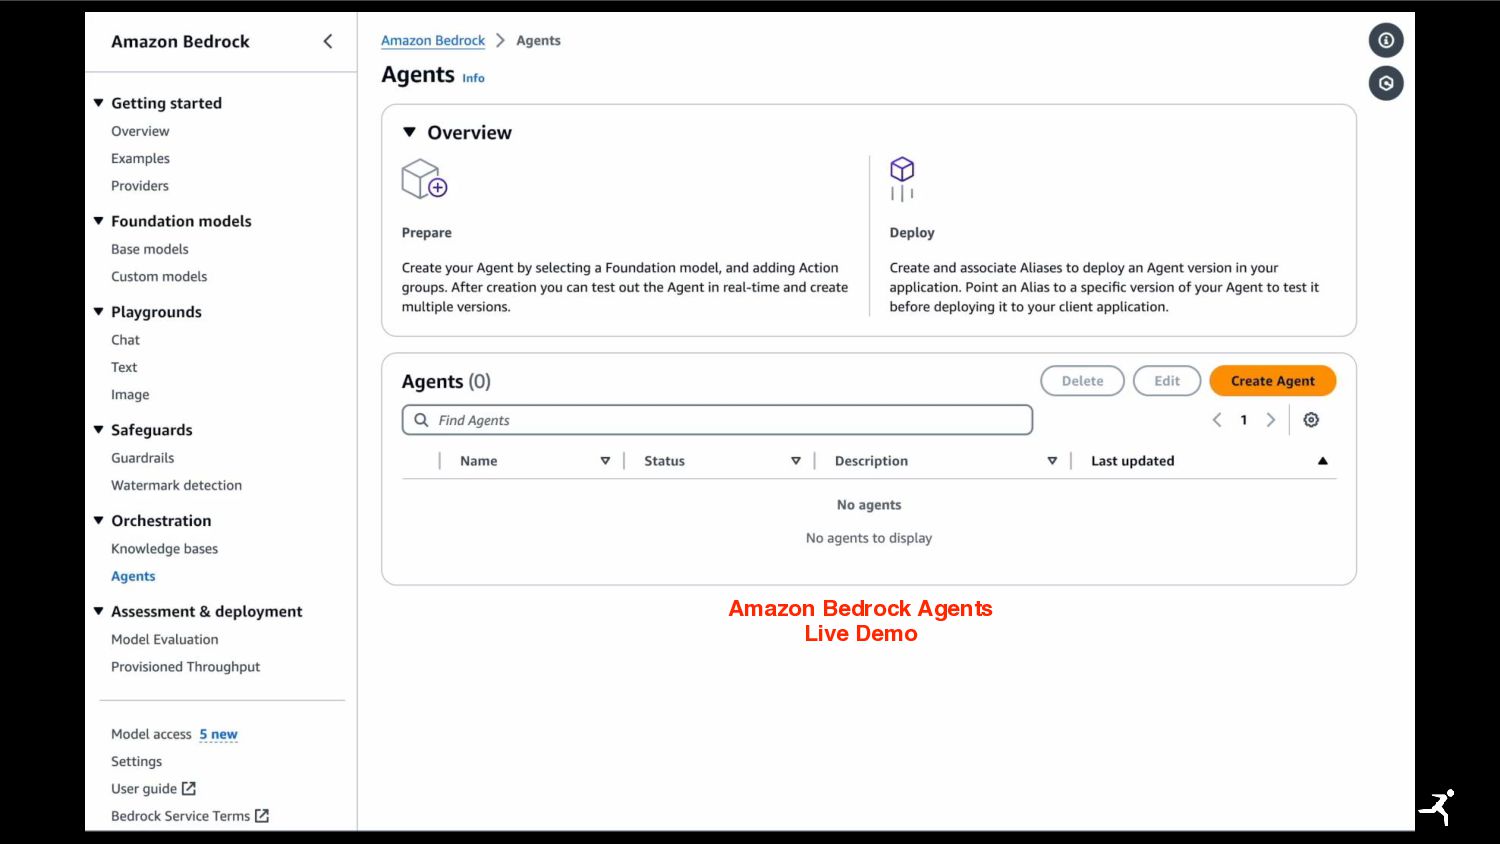Open Providers in sidebar

click(x=140, y=186)
